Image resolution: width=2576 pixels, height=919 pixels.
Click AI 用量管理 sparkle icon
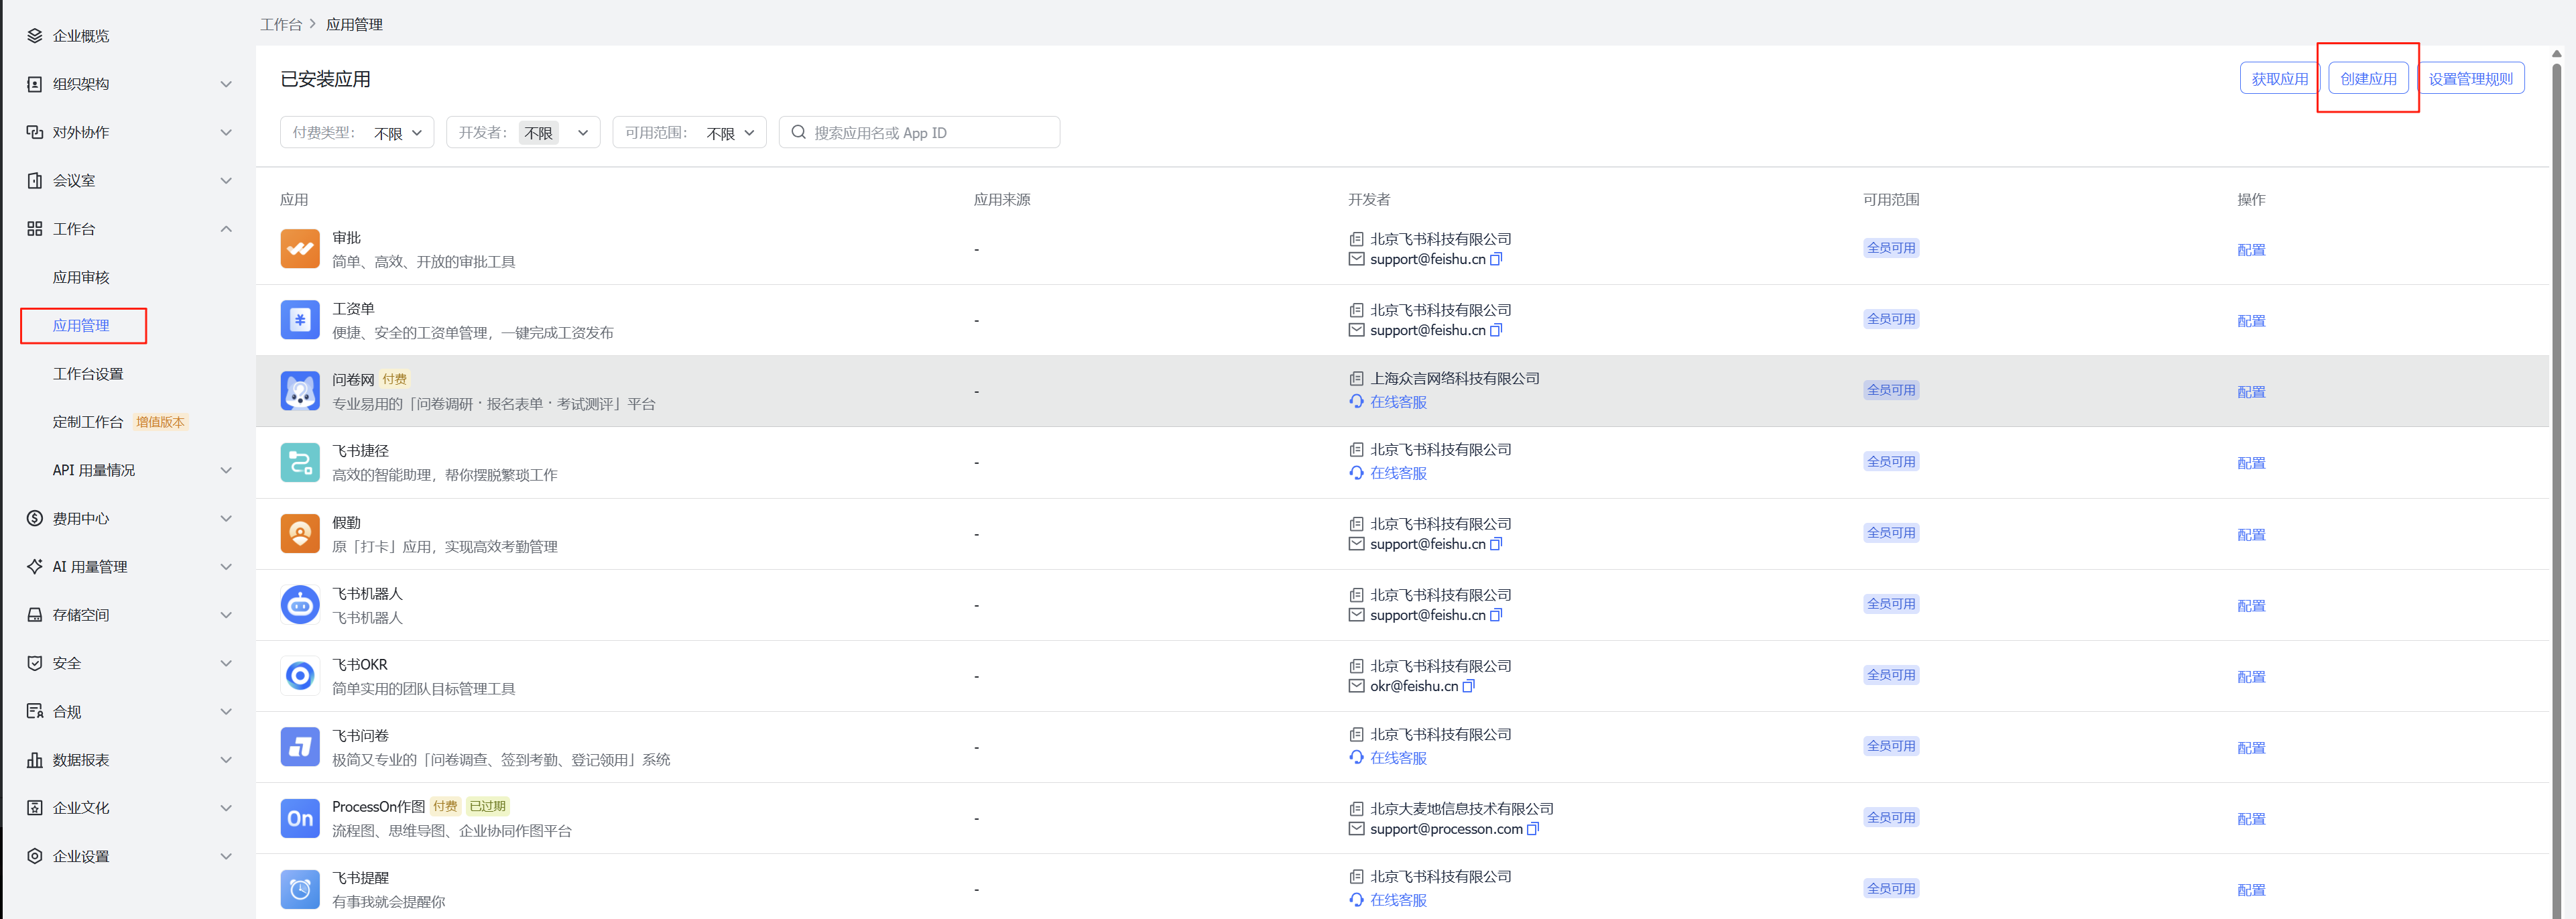tap(35, 566)
